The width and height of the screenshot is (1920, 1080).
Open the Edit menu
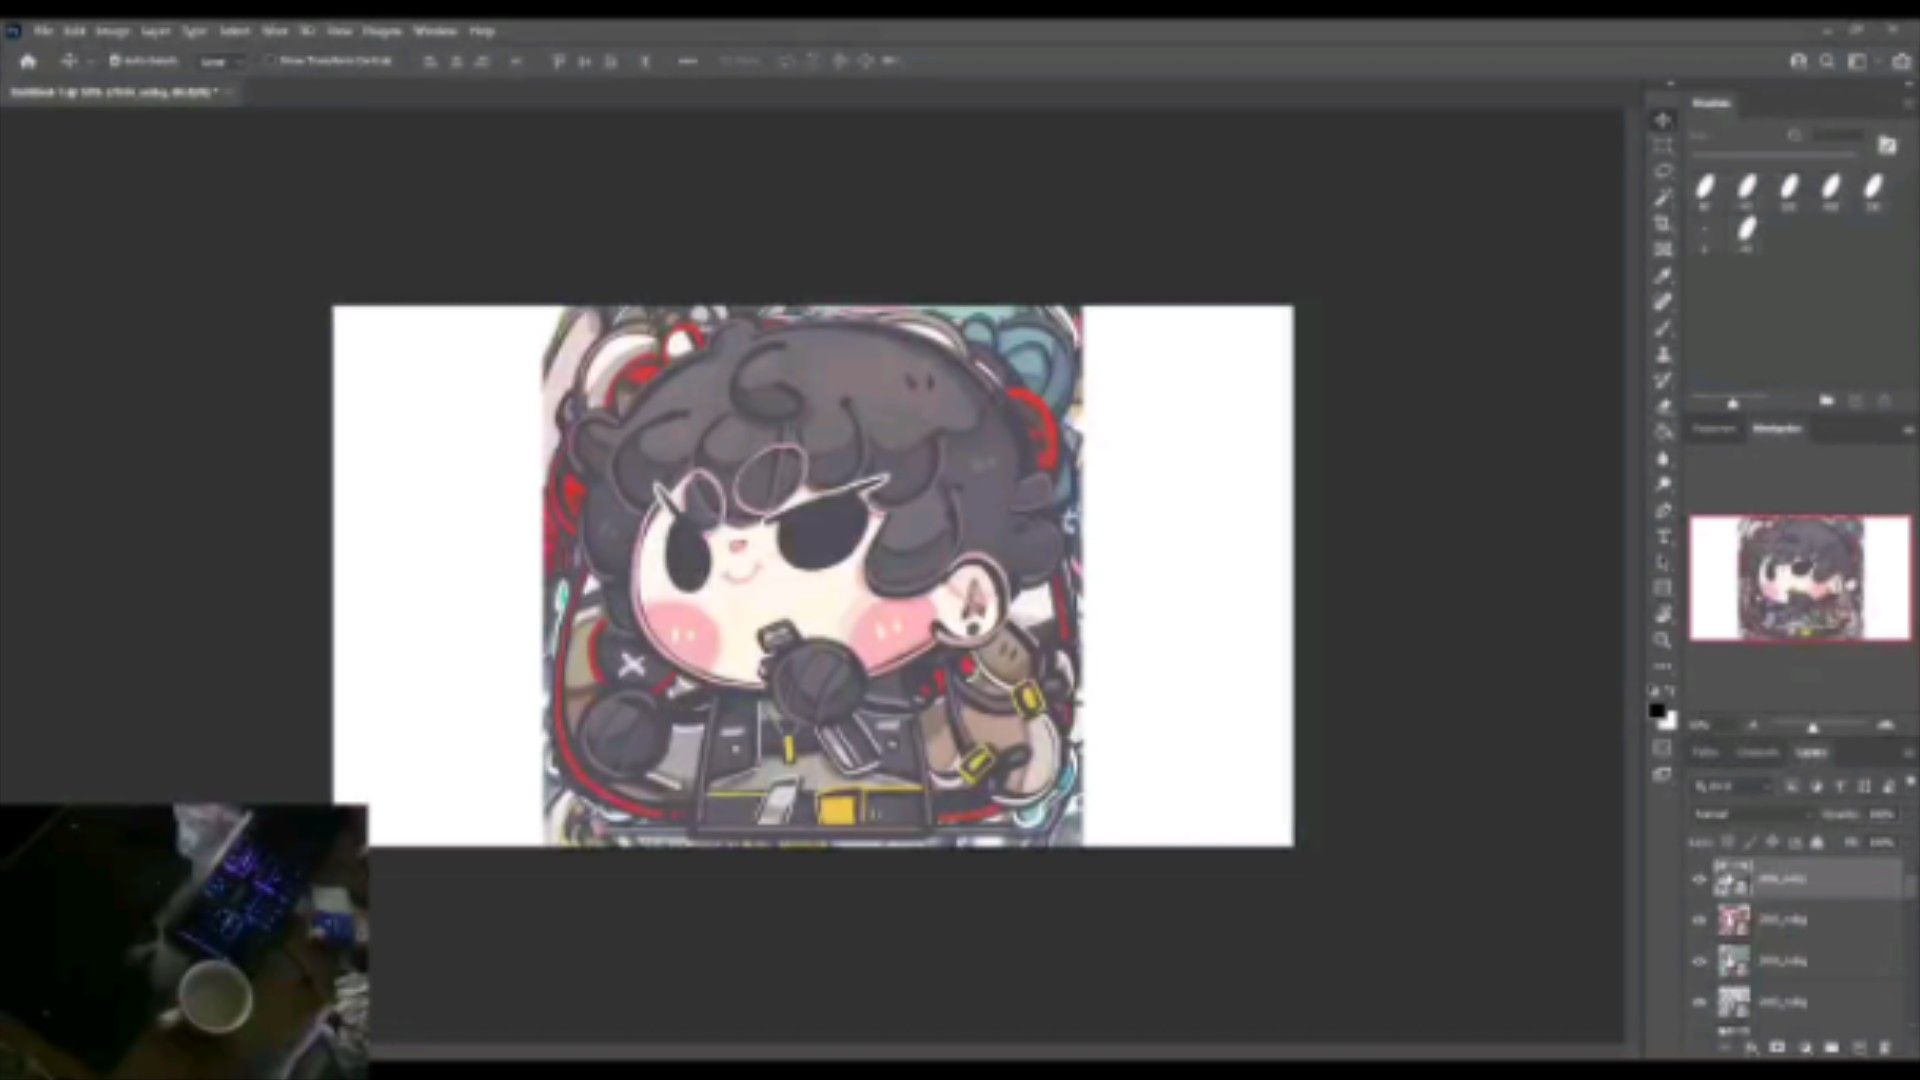pos(75,31)
